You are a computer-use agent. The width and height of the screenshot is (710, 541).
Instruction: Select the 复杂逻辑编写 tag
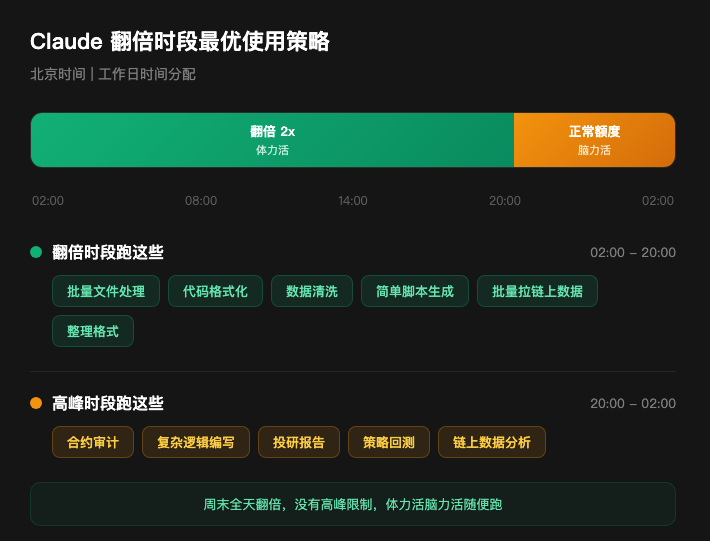click(x=196, y=442)
